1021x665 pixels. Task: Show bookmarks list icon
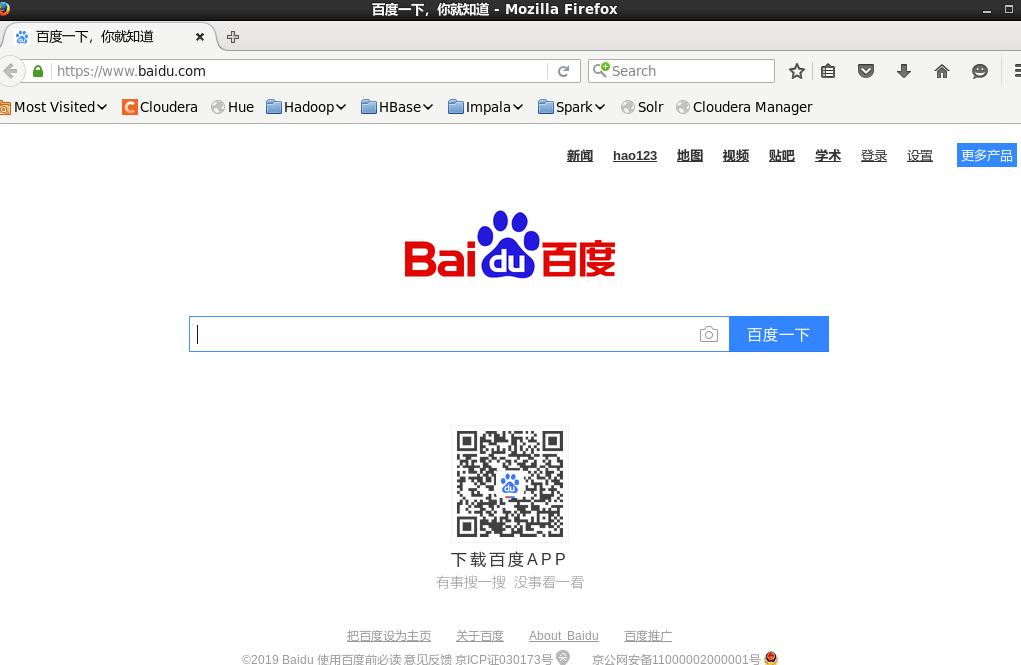[828, 71]
